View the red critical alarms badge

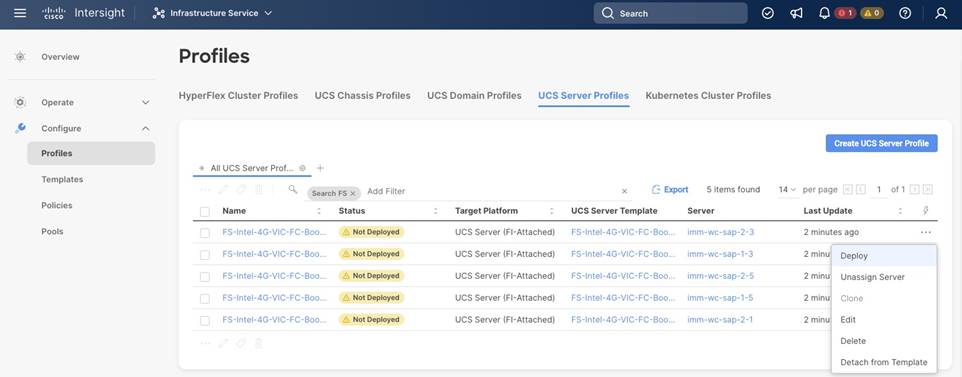pos(845,13)
